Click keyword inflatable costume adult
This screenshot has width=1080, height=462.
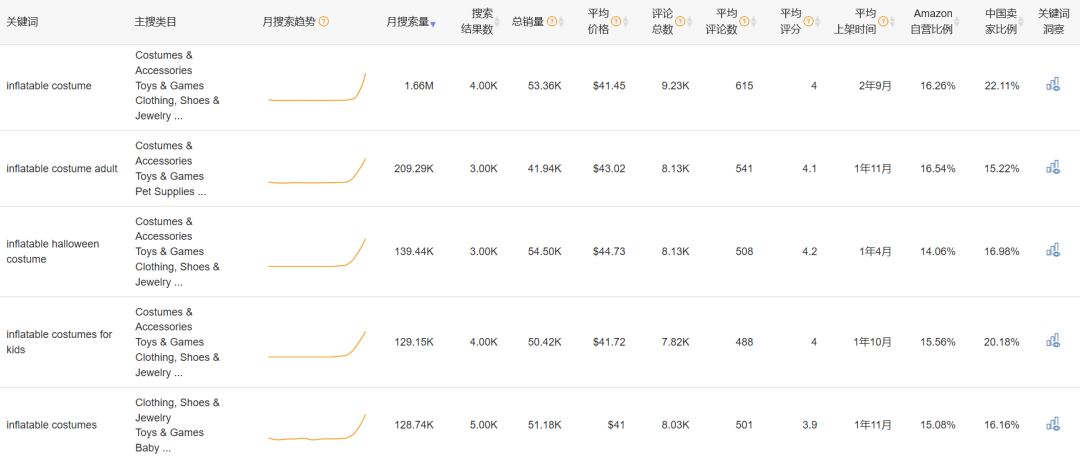pyautogui.click(x=62, y=169)
